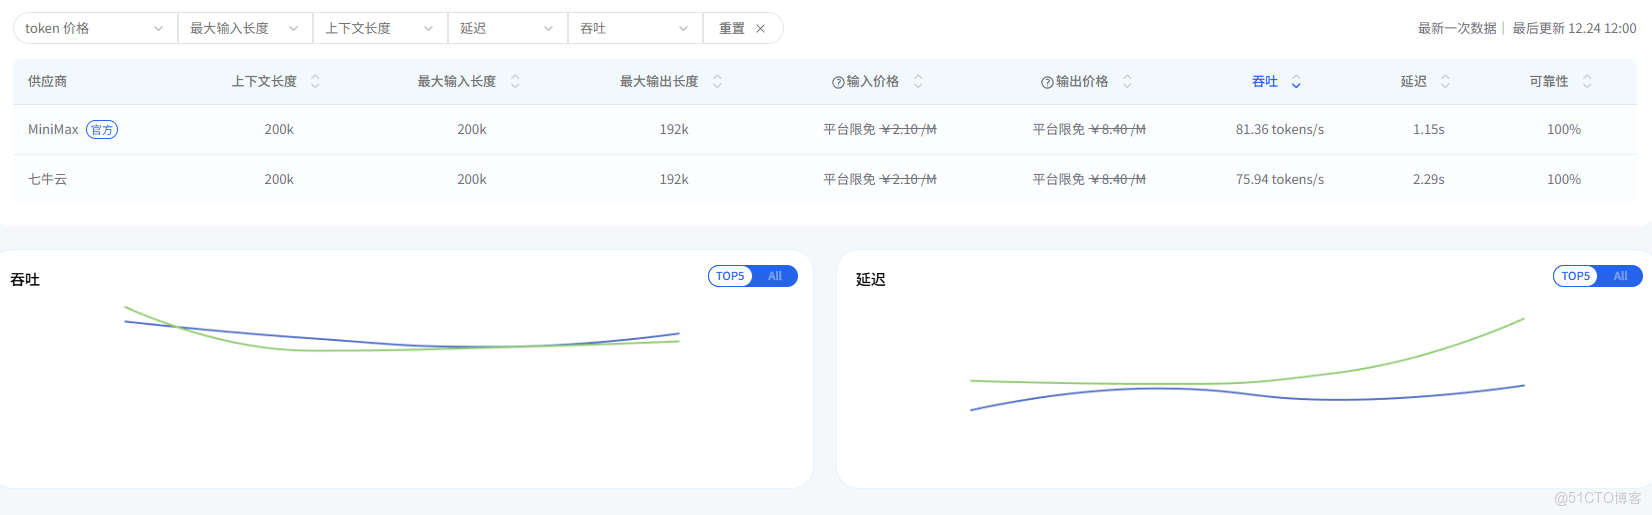The width and height of the screenshot is (1652, 515).
Task: Open the 延迟 filter dropdown
Action: [507, 28]
